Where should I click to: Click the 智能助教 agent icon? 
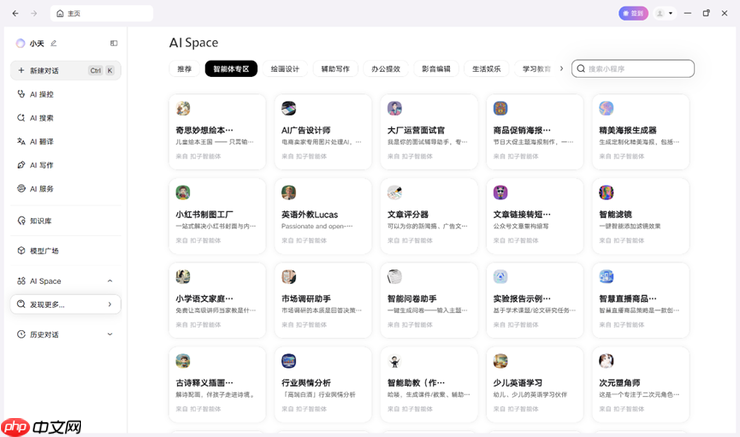click(395, 361)
